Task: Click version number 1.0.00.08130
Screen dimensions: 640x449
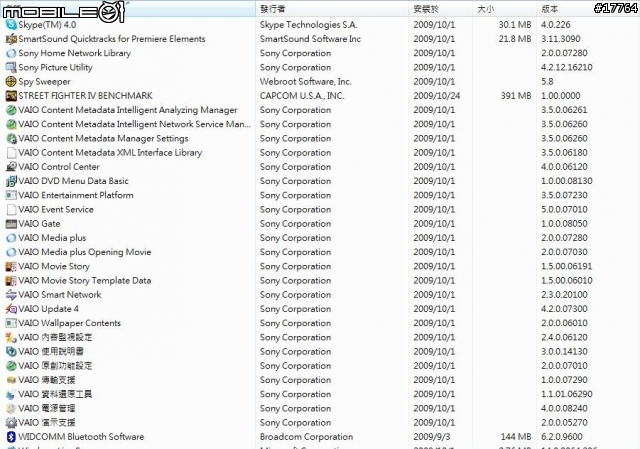Action: tap(567, 181)
